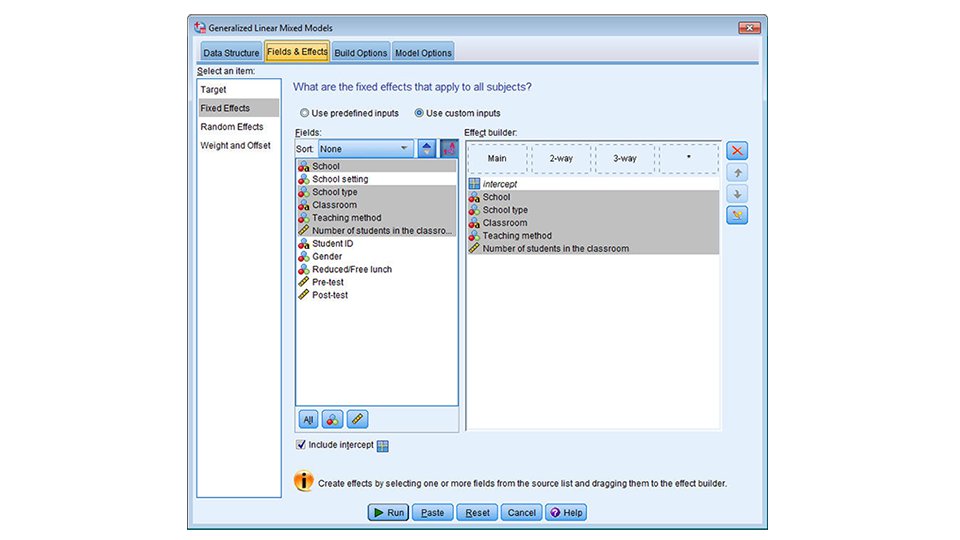The width and height of the screenshot is (960, 540).
Task: Click the information icon near the hint text
Action: coord(304,481)
